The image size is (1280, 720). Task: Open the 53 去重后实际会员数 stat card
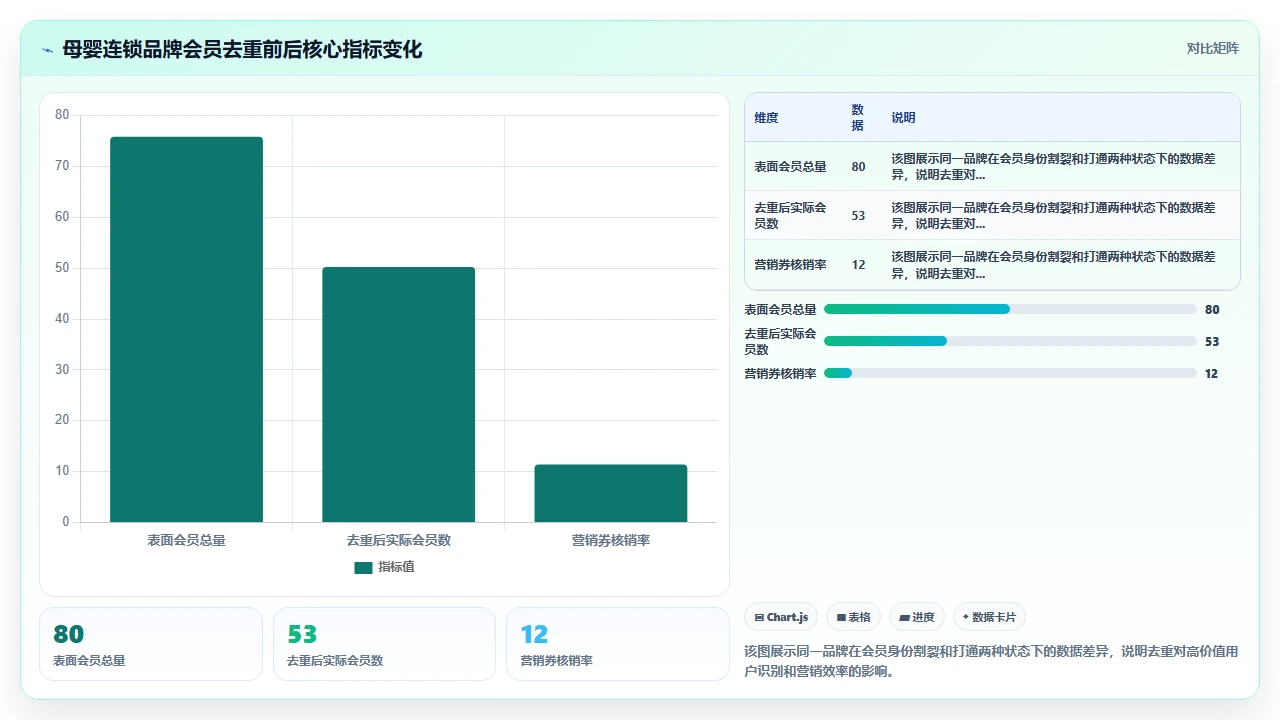pyautogui.click(x=385, y=644)
